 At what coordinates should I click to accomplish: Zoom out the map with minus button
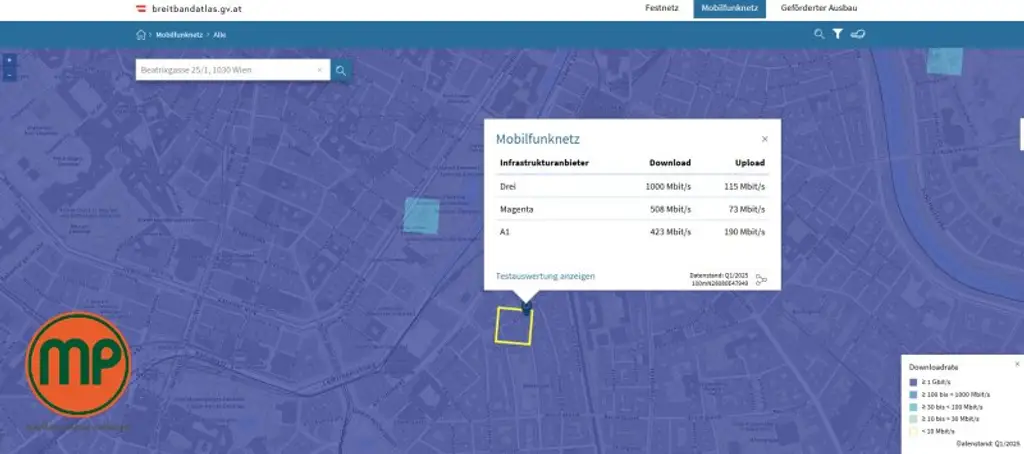[9, 75]
